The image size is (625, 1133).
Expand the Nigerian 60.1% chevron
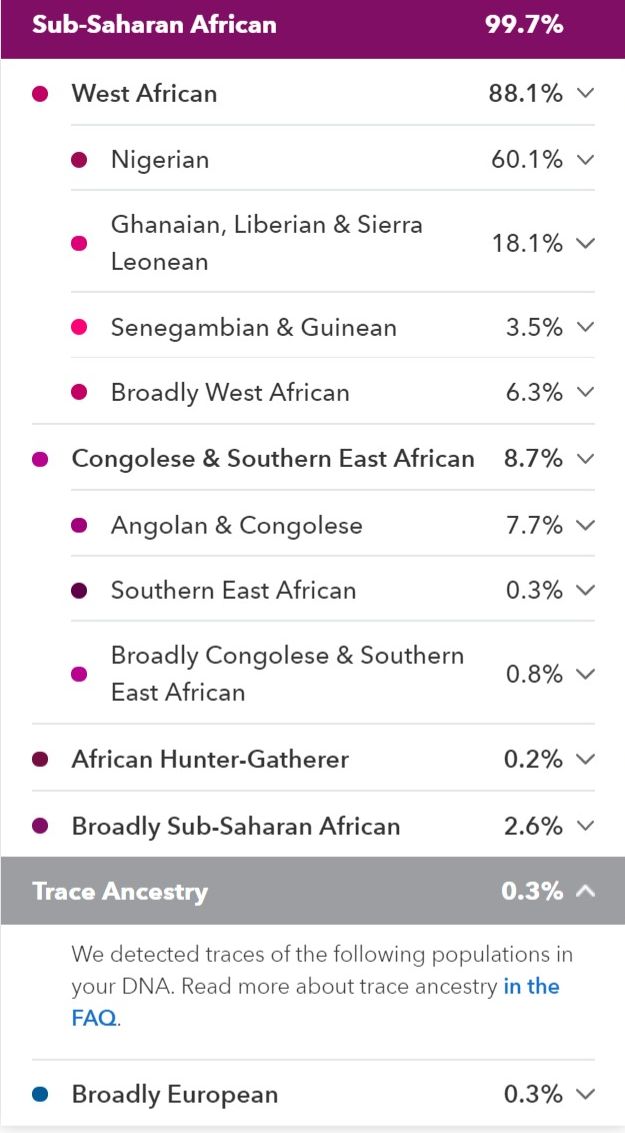click(586, 159)
